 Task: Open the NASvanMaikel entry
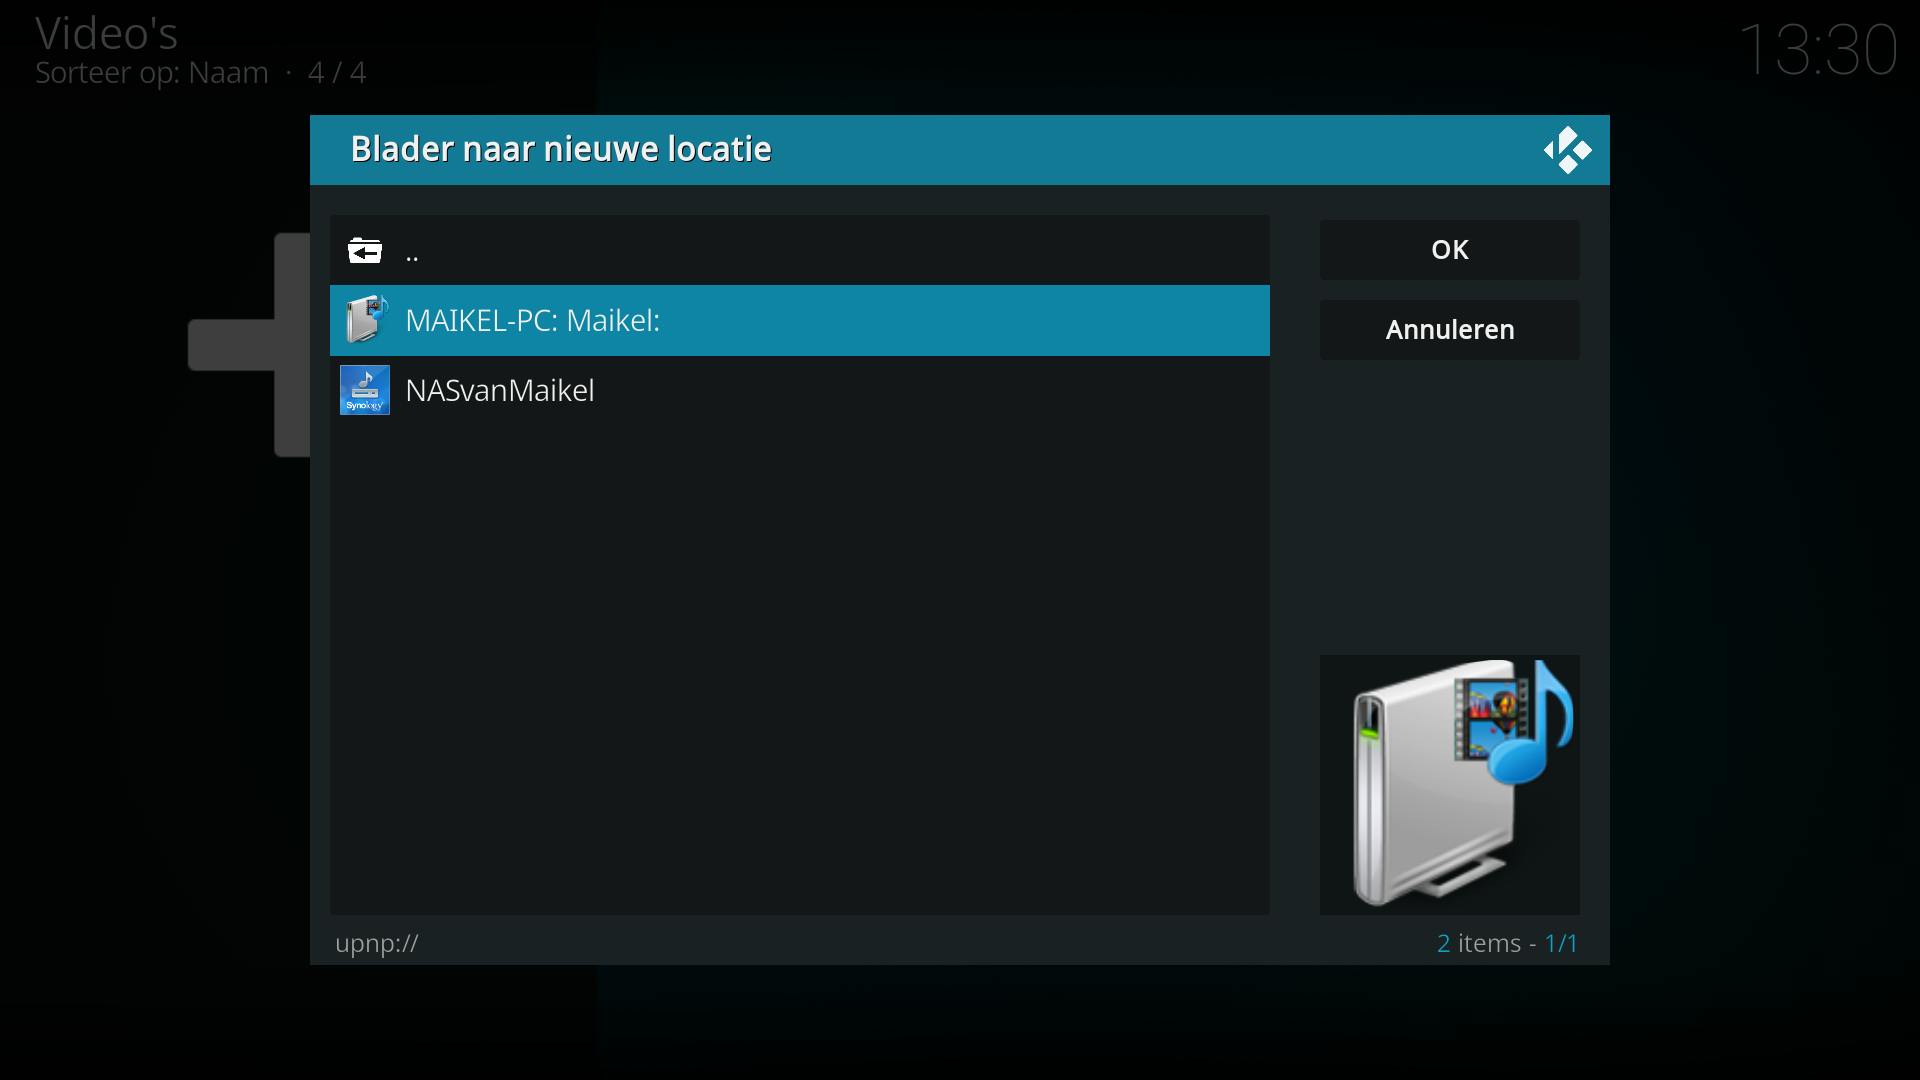500,390
